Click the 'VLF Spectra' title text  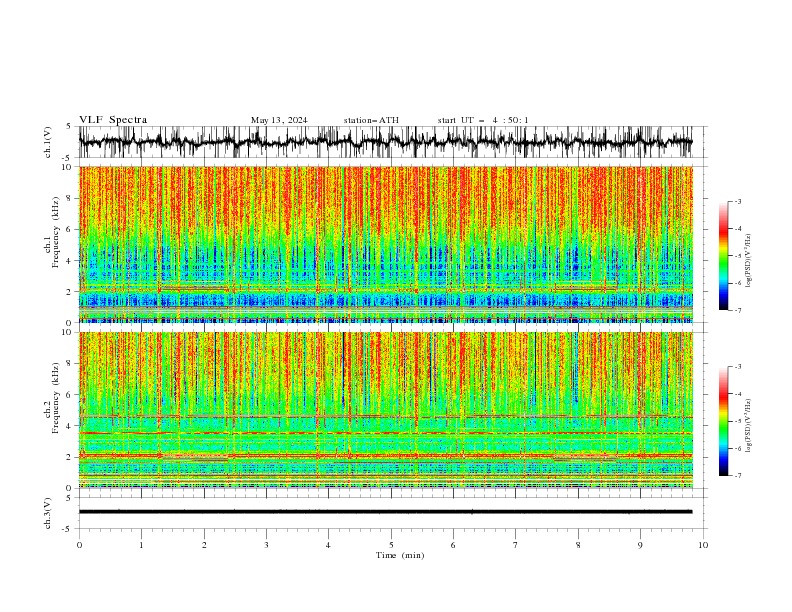tap(113, 120)
